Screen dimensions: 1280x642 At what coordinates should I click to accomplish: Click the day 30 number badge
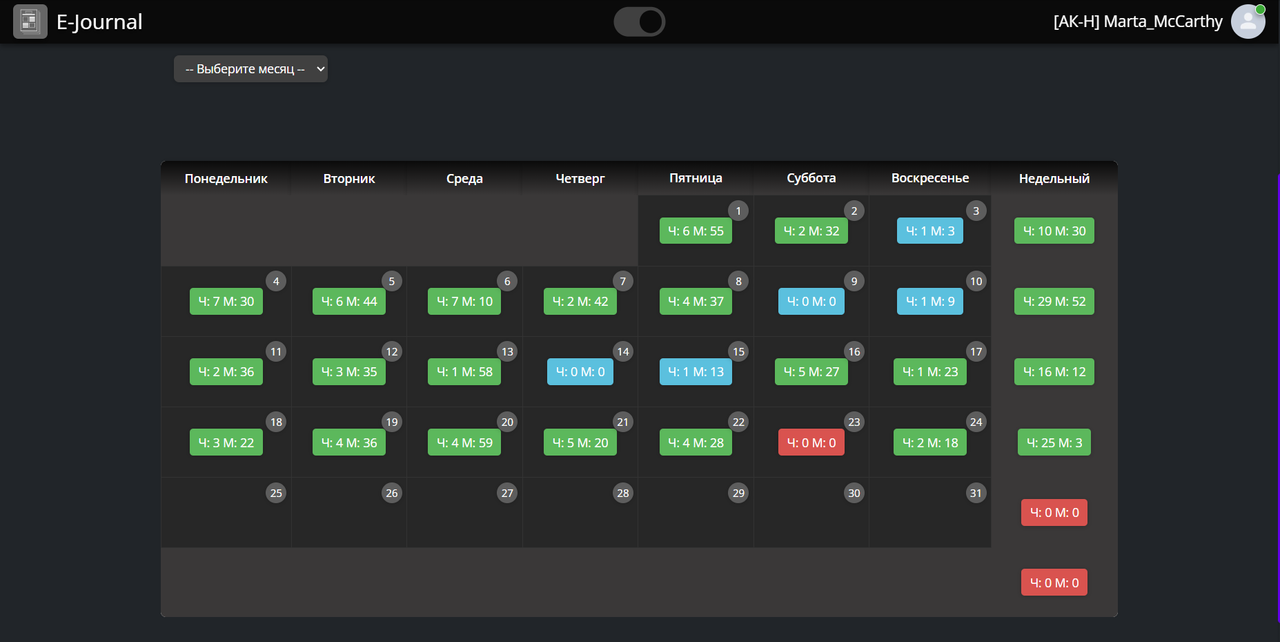click(x=854, y=492)
